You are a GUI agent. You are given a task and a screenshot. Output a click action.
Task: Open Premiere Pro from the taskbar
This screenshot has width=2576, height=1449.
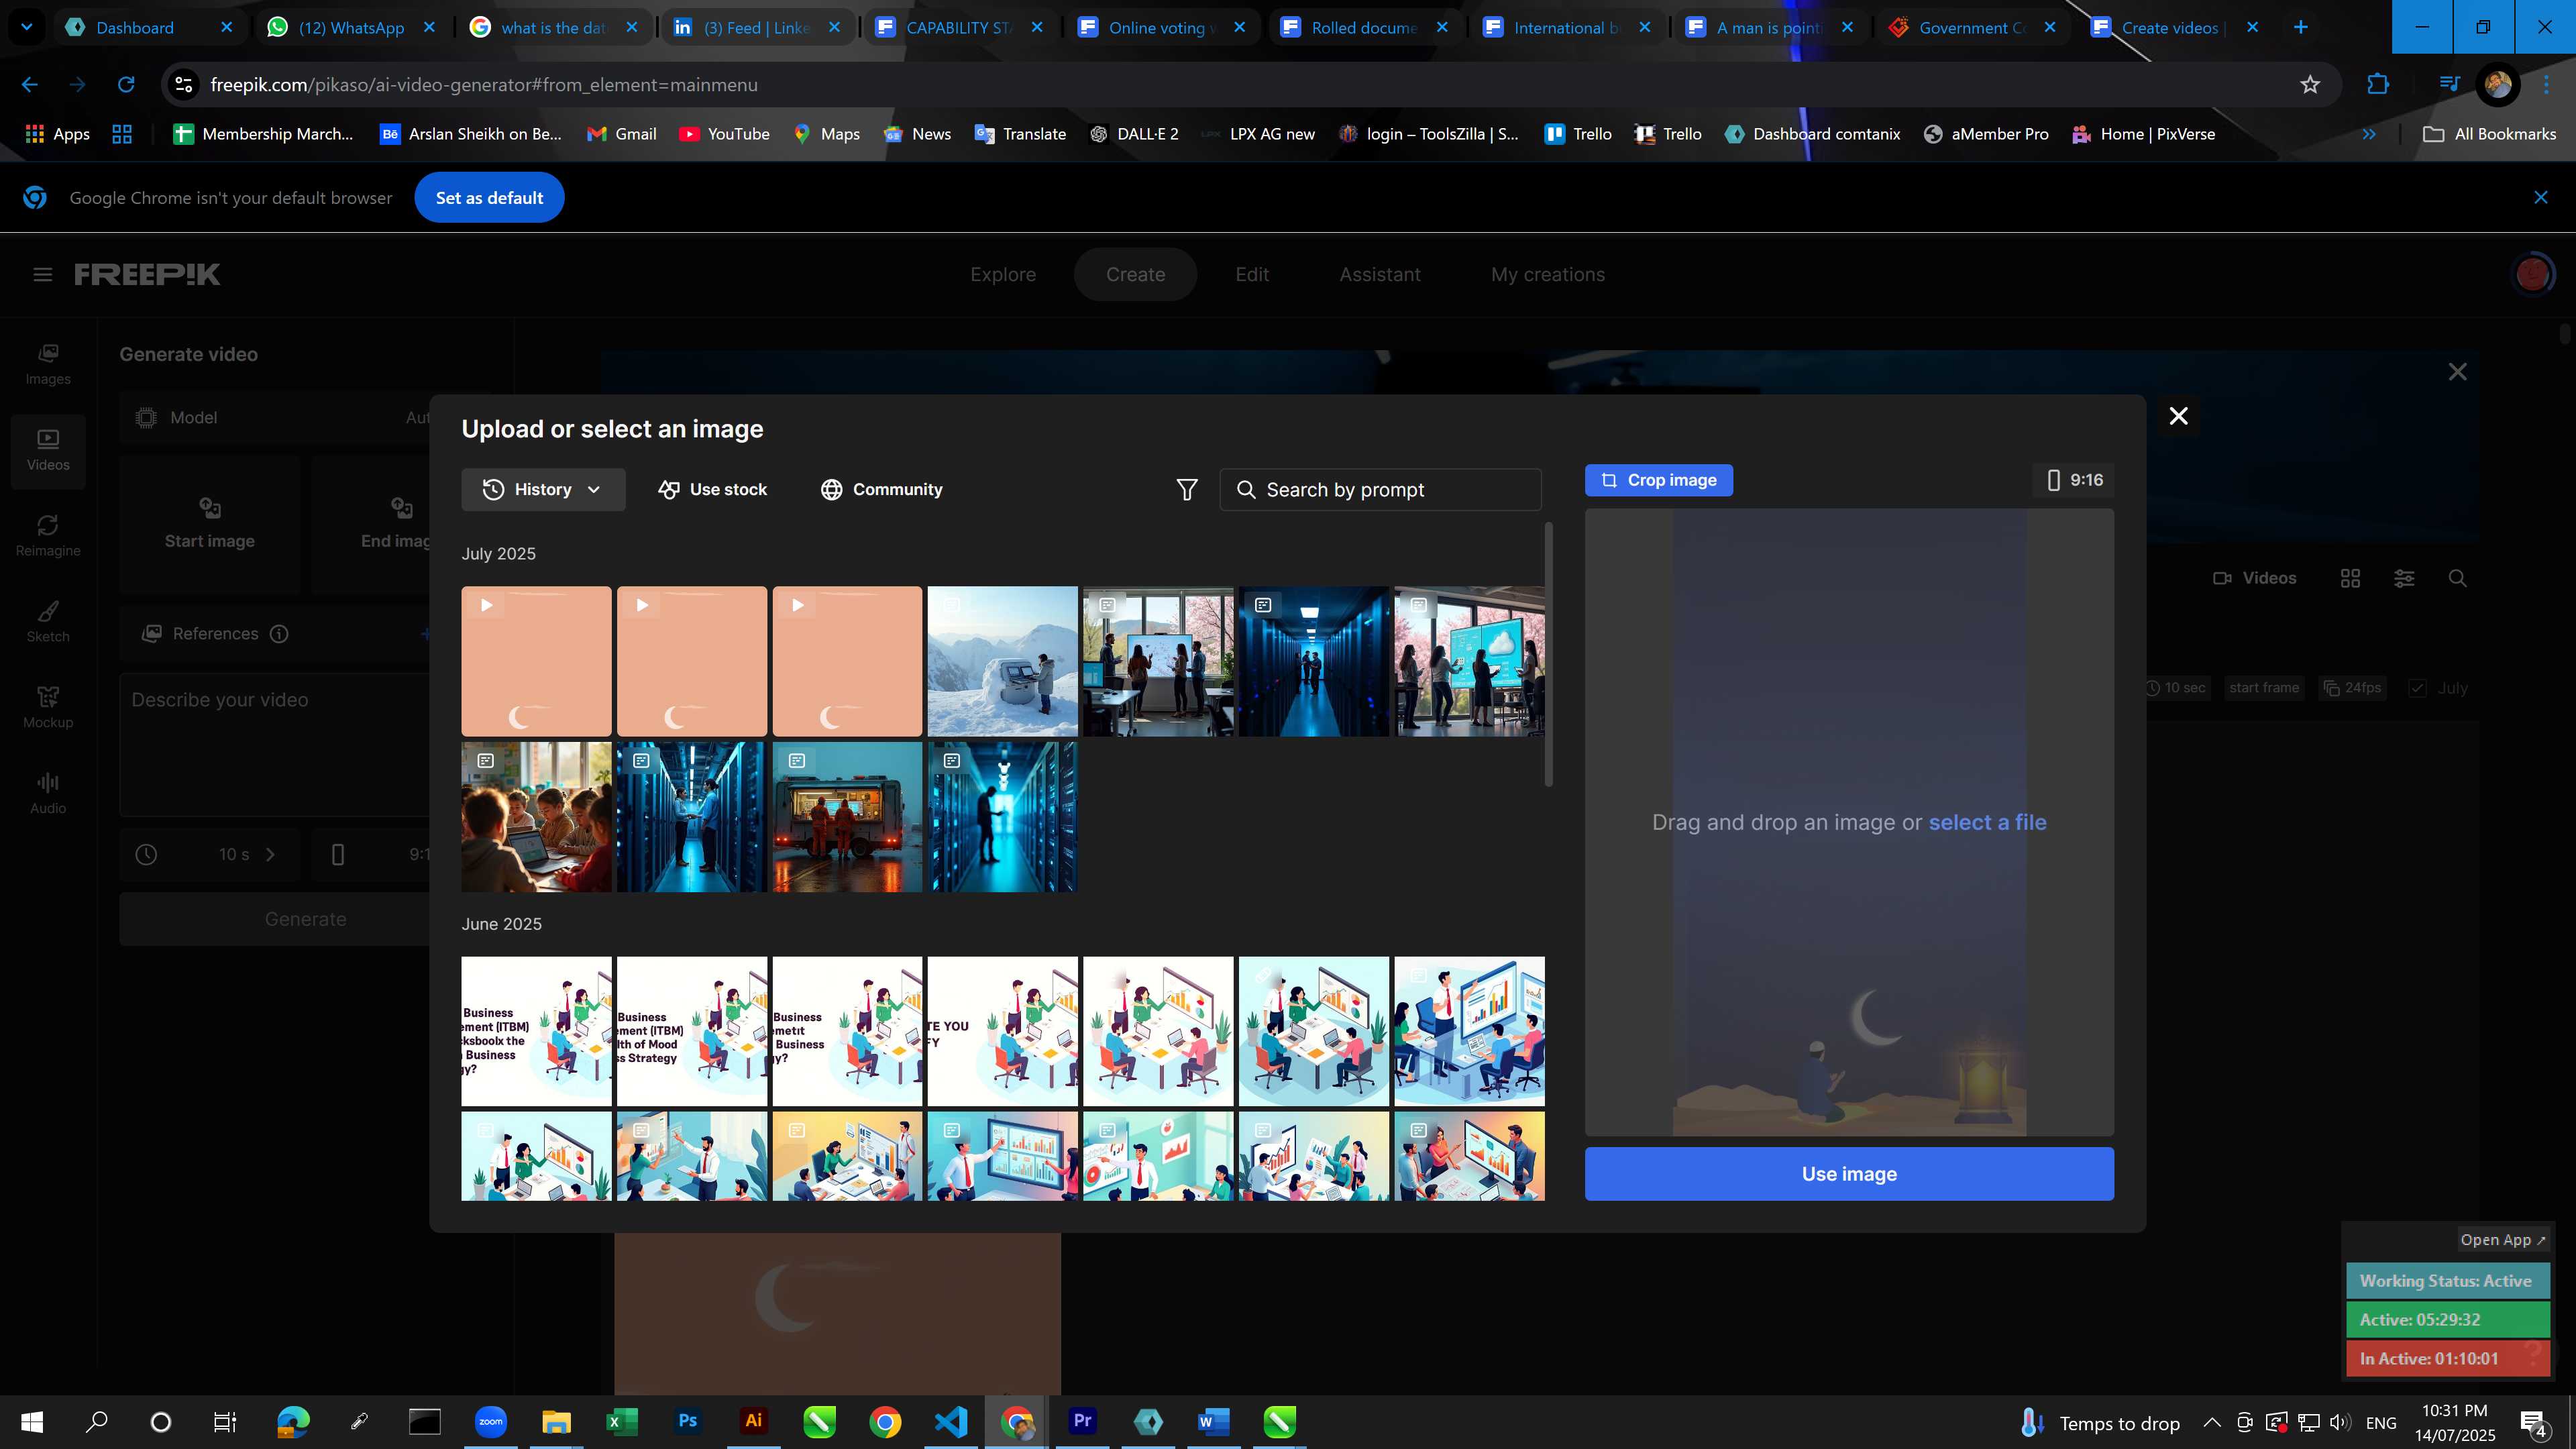click(x=1082, y=1421)
